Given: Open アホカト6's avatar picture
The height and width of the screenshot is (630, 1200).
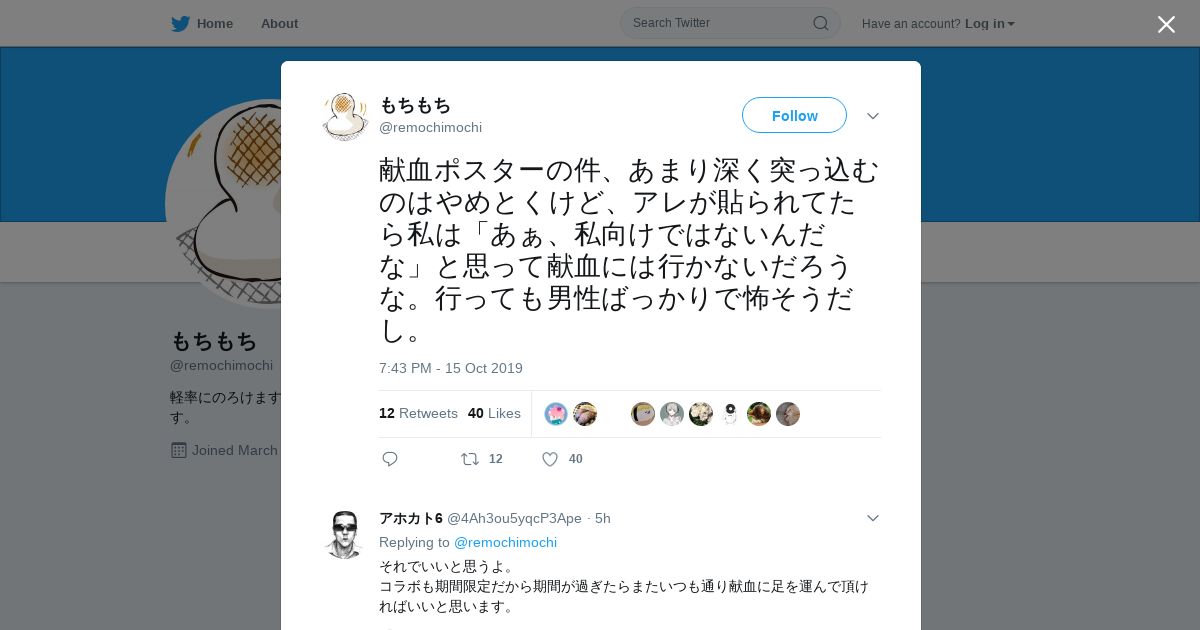Looking at the screenshot, I should pos(345,534).
